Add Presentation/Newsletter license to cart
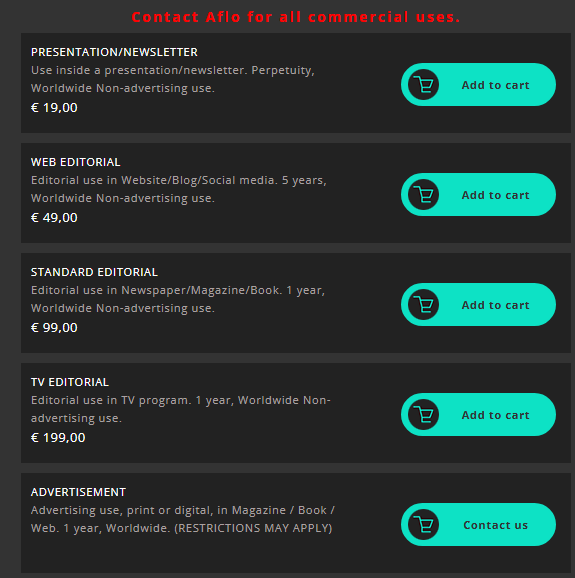575x578 pixels. tap(478, 84)
